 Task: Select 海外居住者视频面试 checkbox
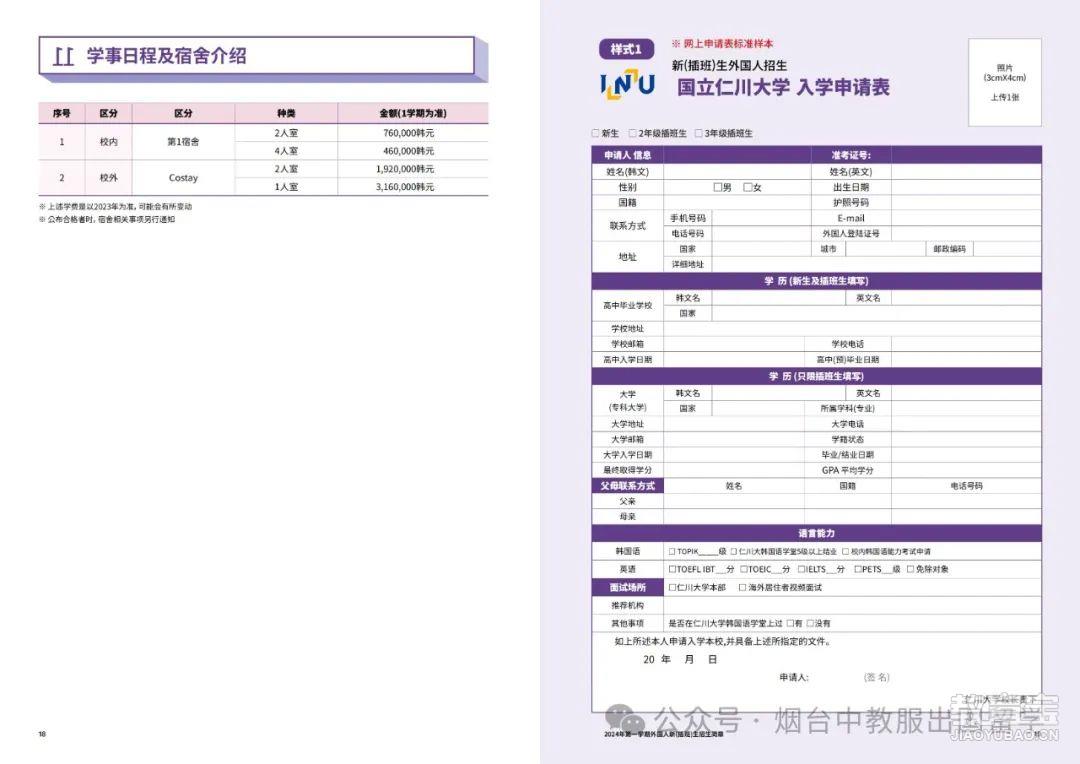pyautogui.click(x=742, y=588)
